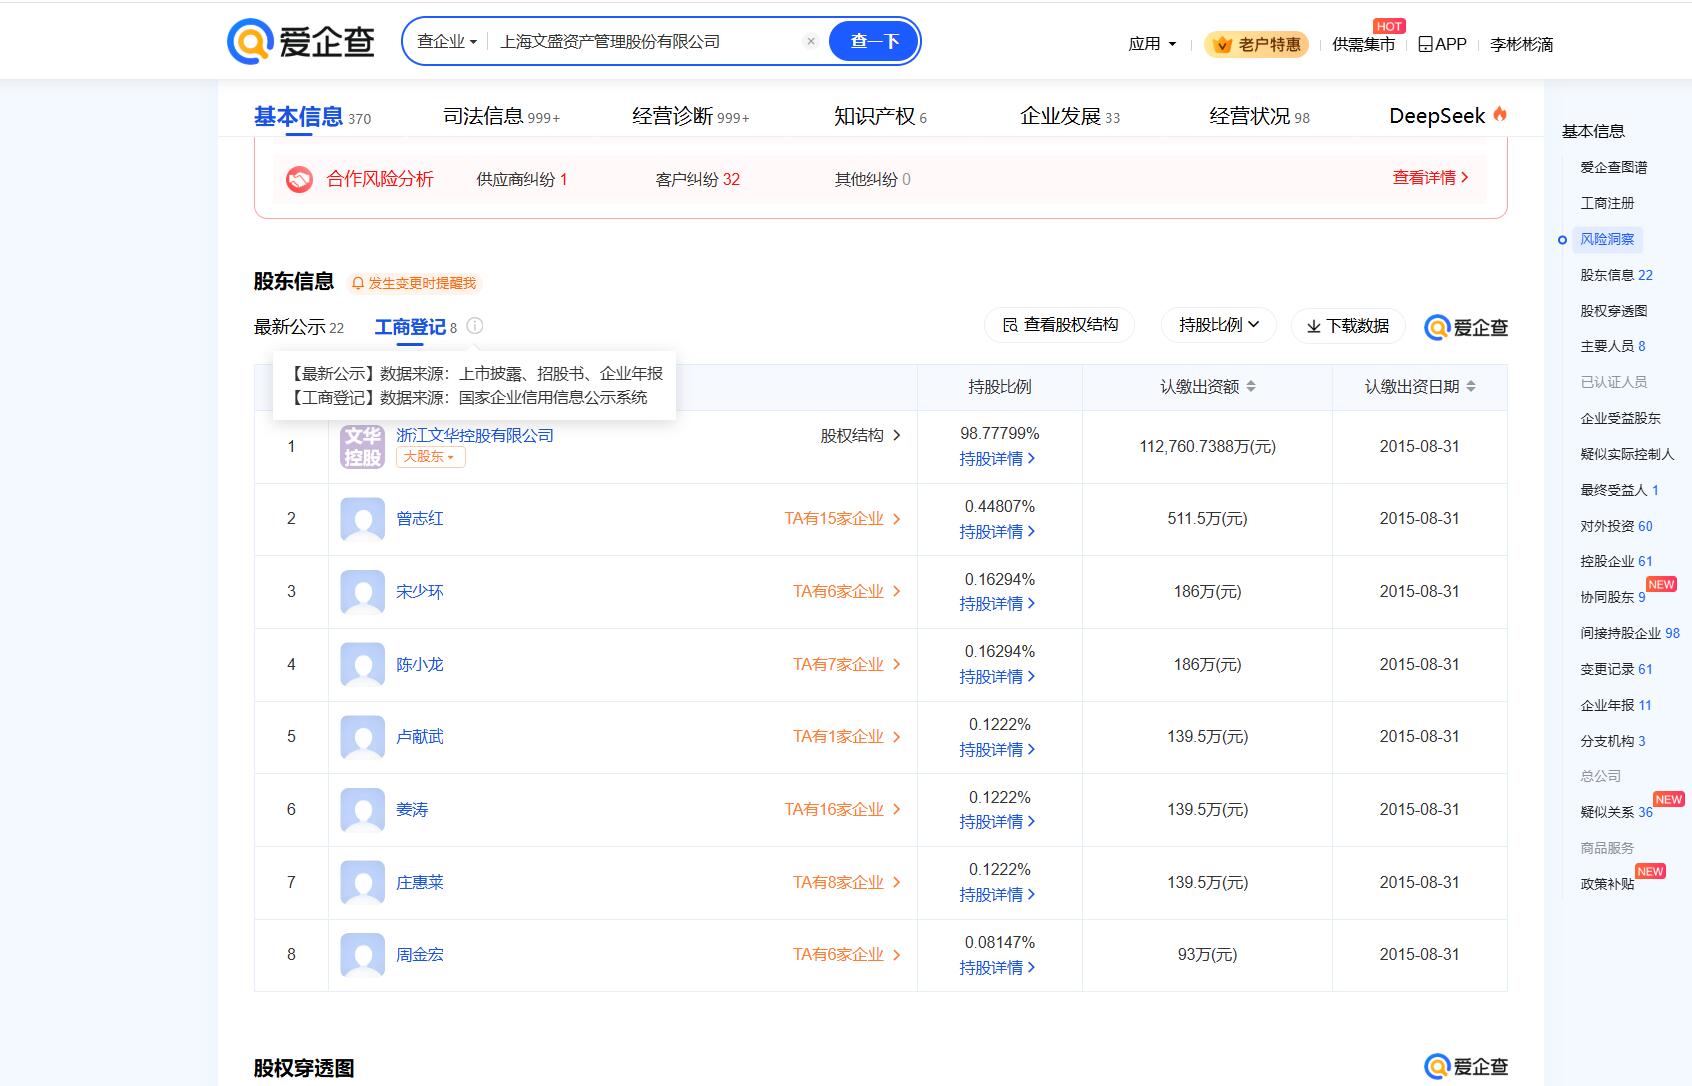Click the 查一下 search button
This screenshot has width=1692, height=1086.
tap(874, 41)
